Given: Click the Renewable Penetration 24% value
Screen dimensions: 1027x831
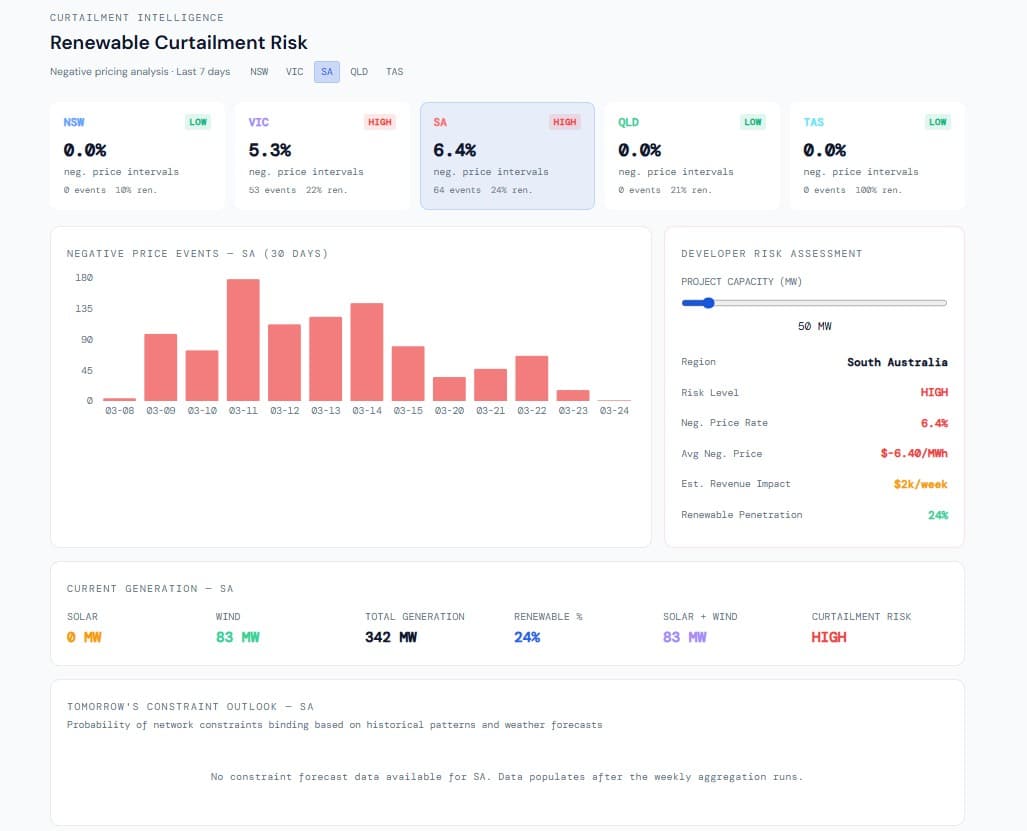Looking at the screenshot, I should [x=937, y=515].
